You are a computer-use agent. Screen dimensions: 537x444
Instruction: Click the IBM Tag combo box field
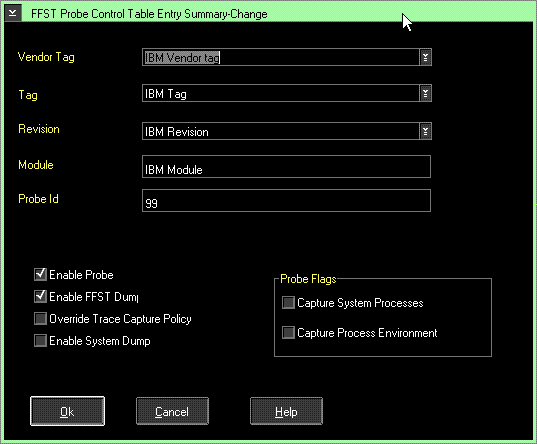click(x=281, y=93)
